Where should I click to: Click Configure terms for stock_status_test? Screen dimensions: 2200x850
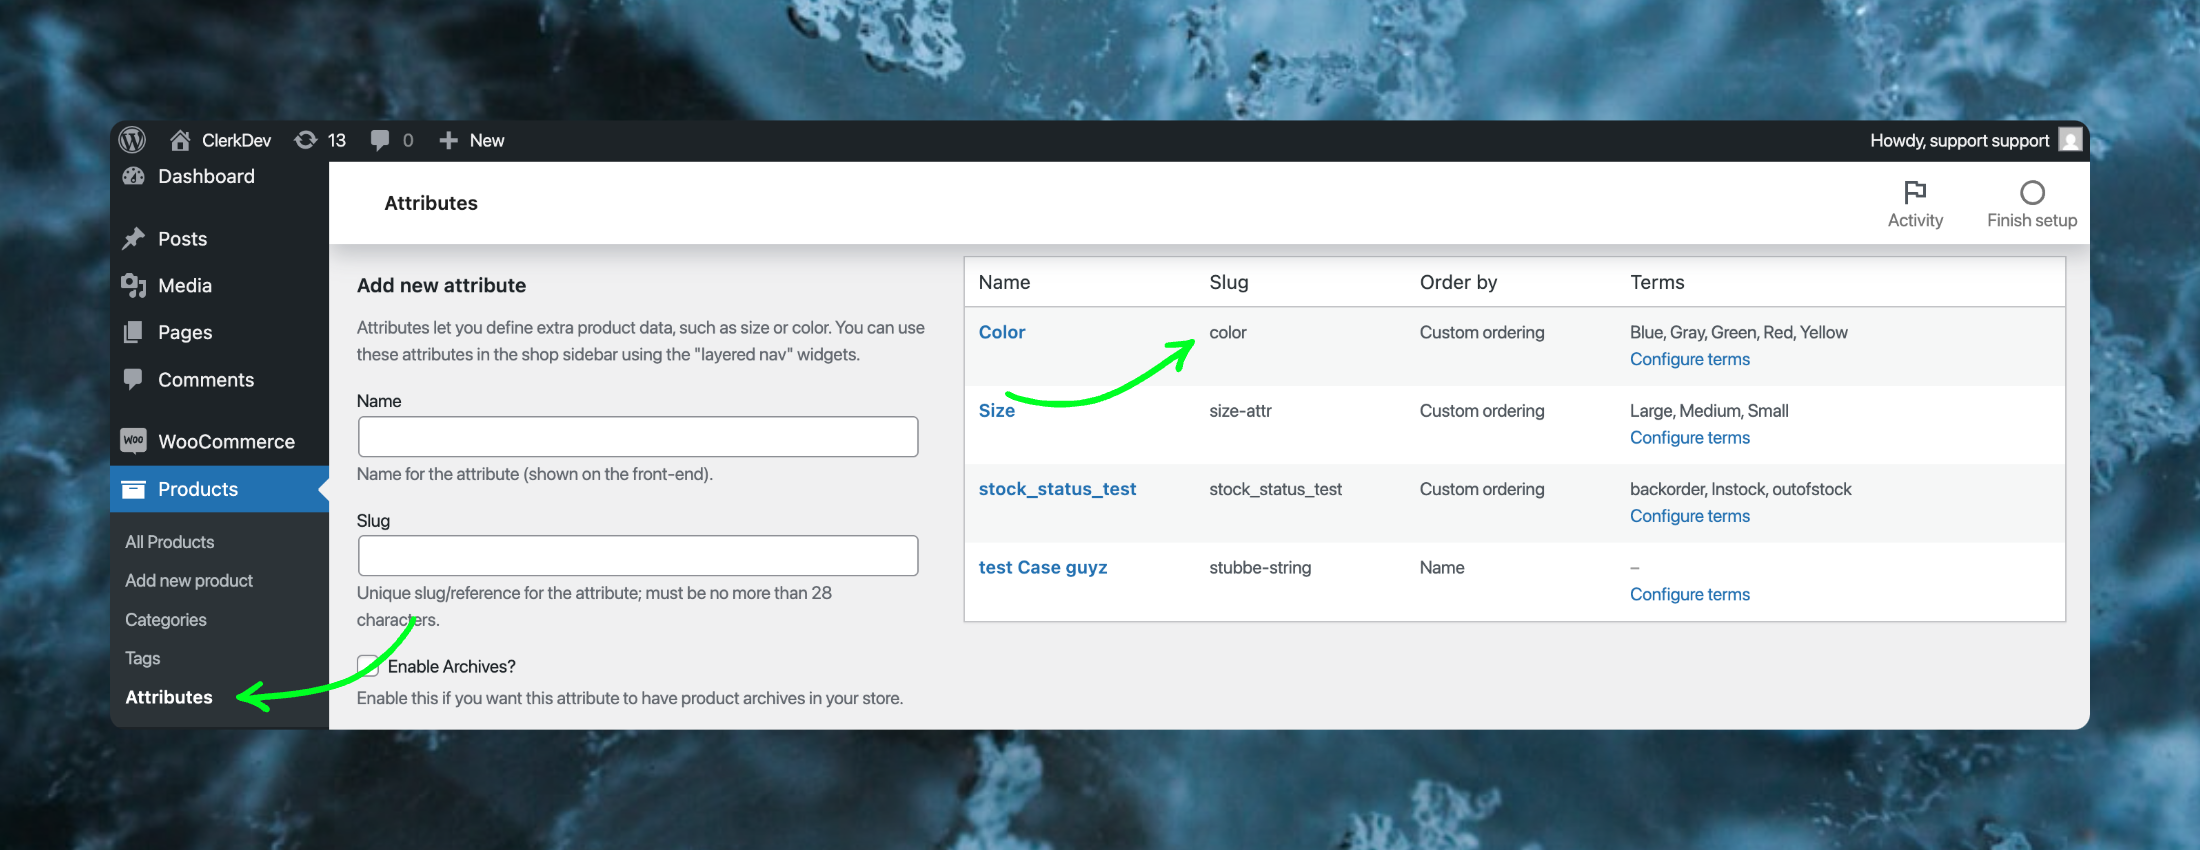click(1689, 516)
